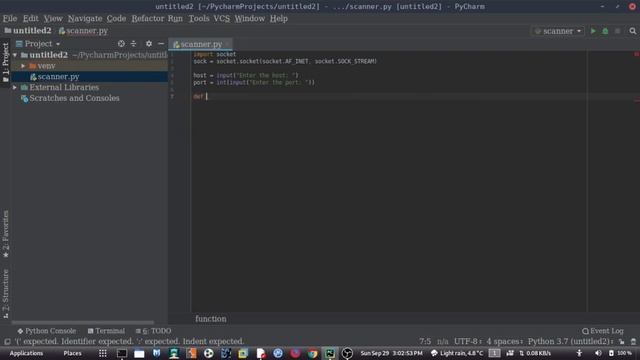Place cursor on the 'import socket' line

215,54
